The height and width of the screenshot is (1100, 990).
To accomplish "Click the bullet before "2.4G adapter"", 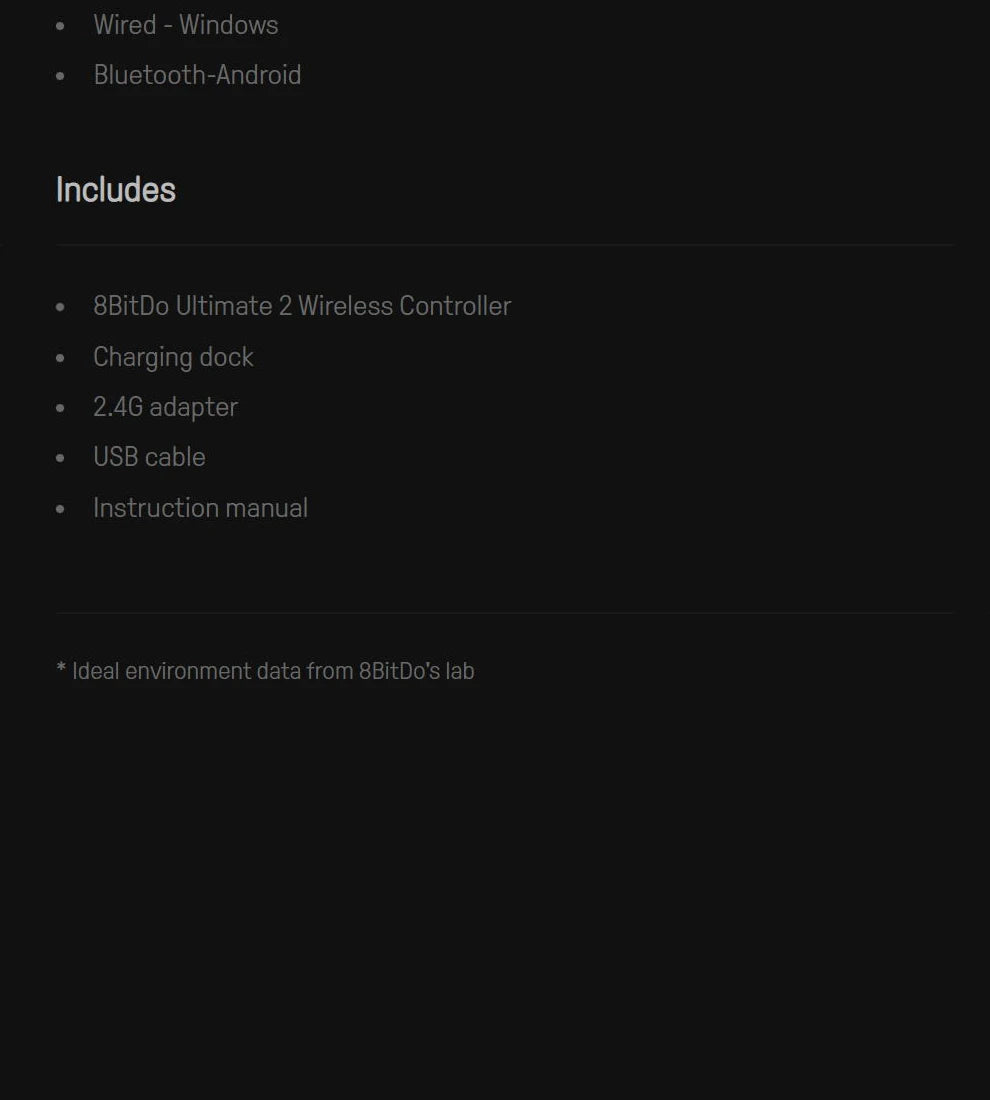I will click(x=61, y=408).
